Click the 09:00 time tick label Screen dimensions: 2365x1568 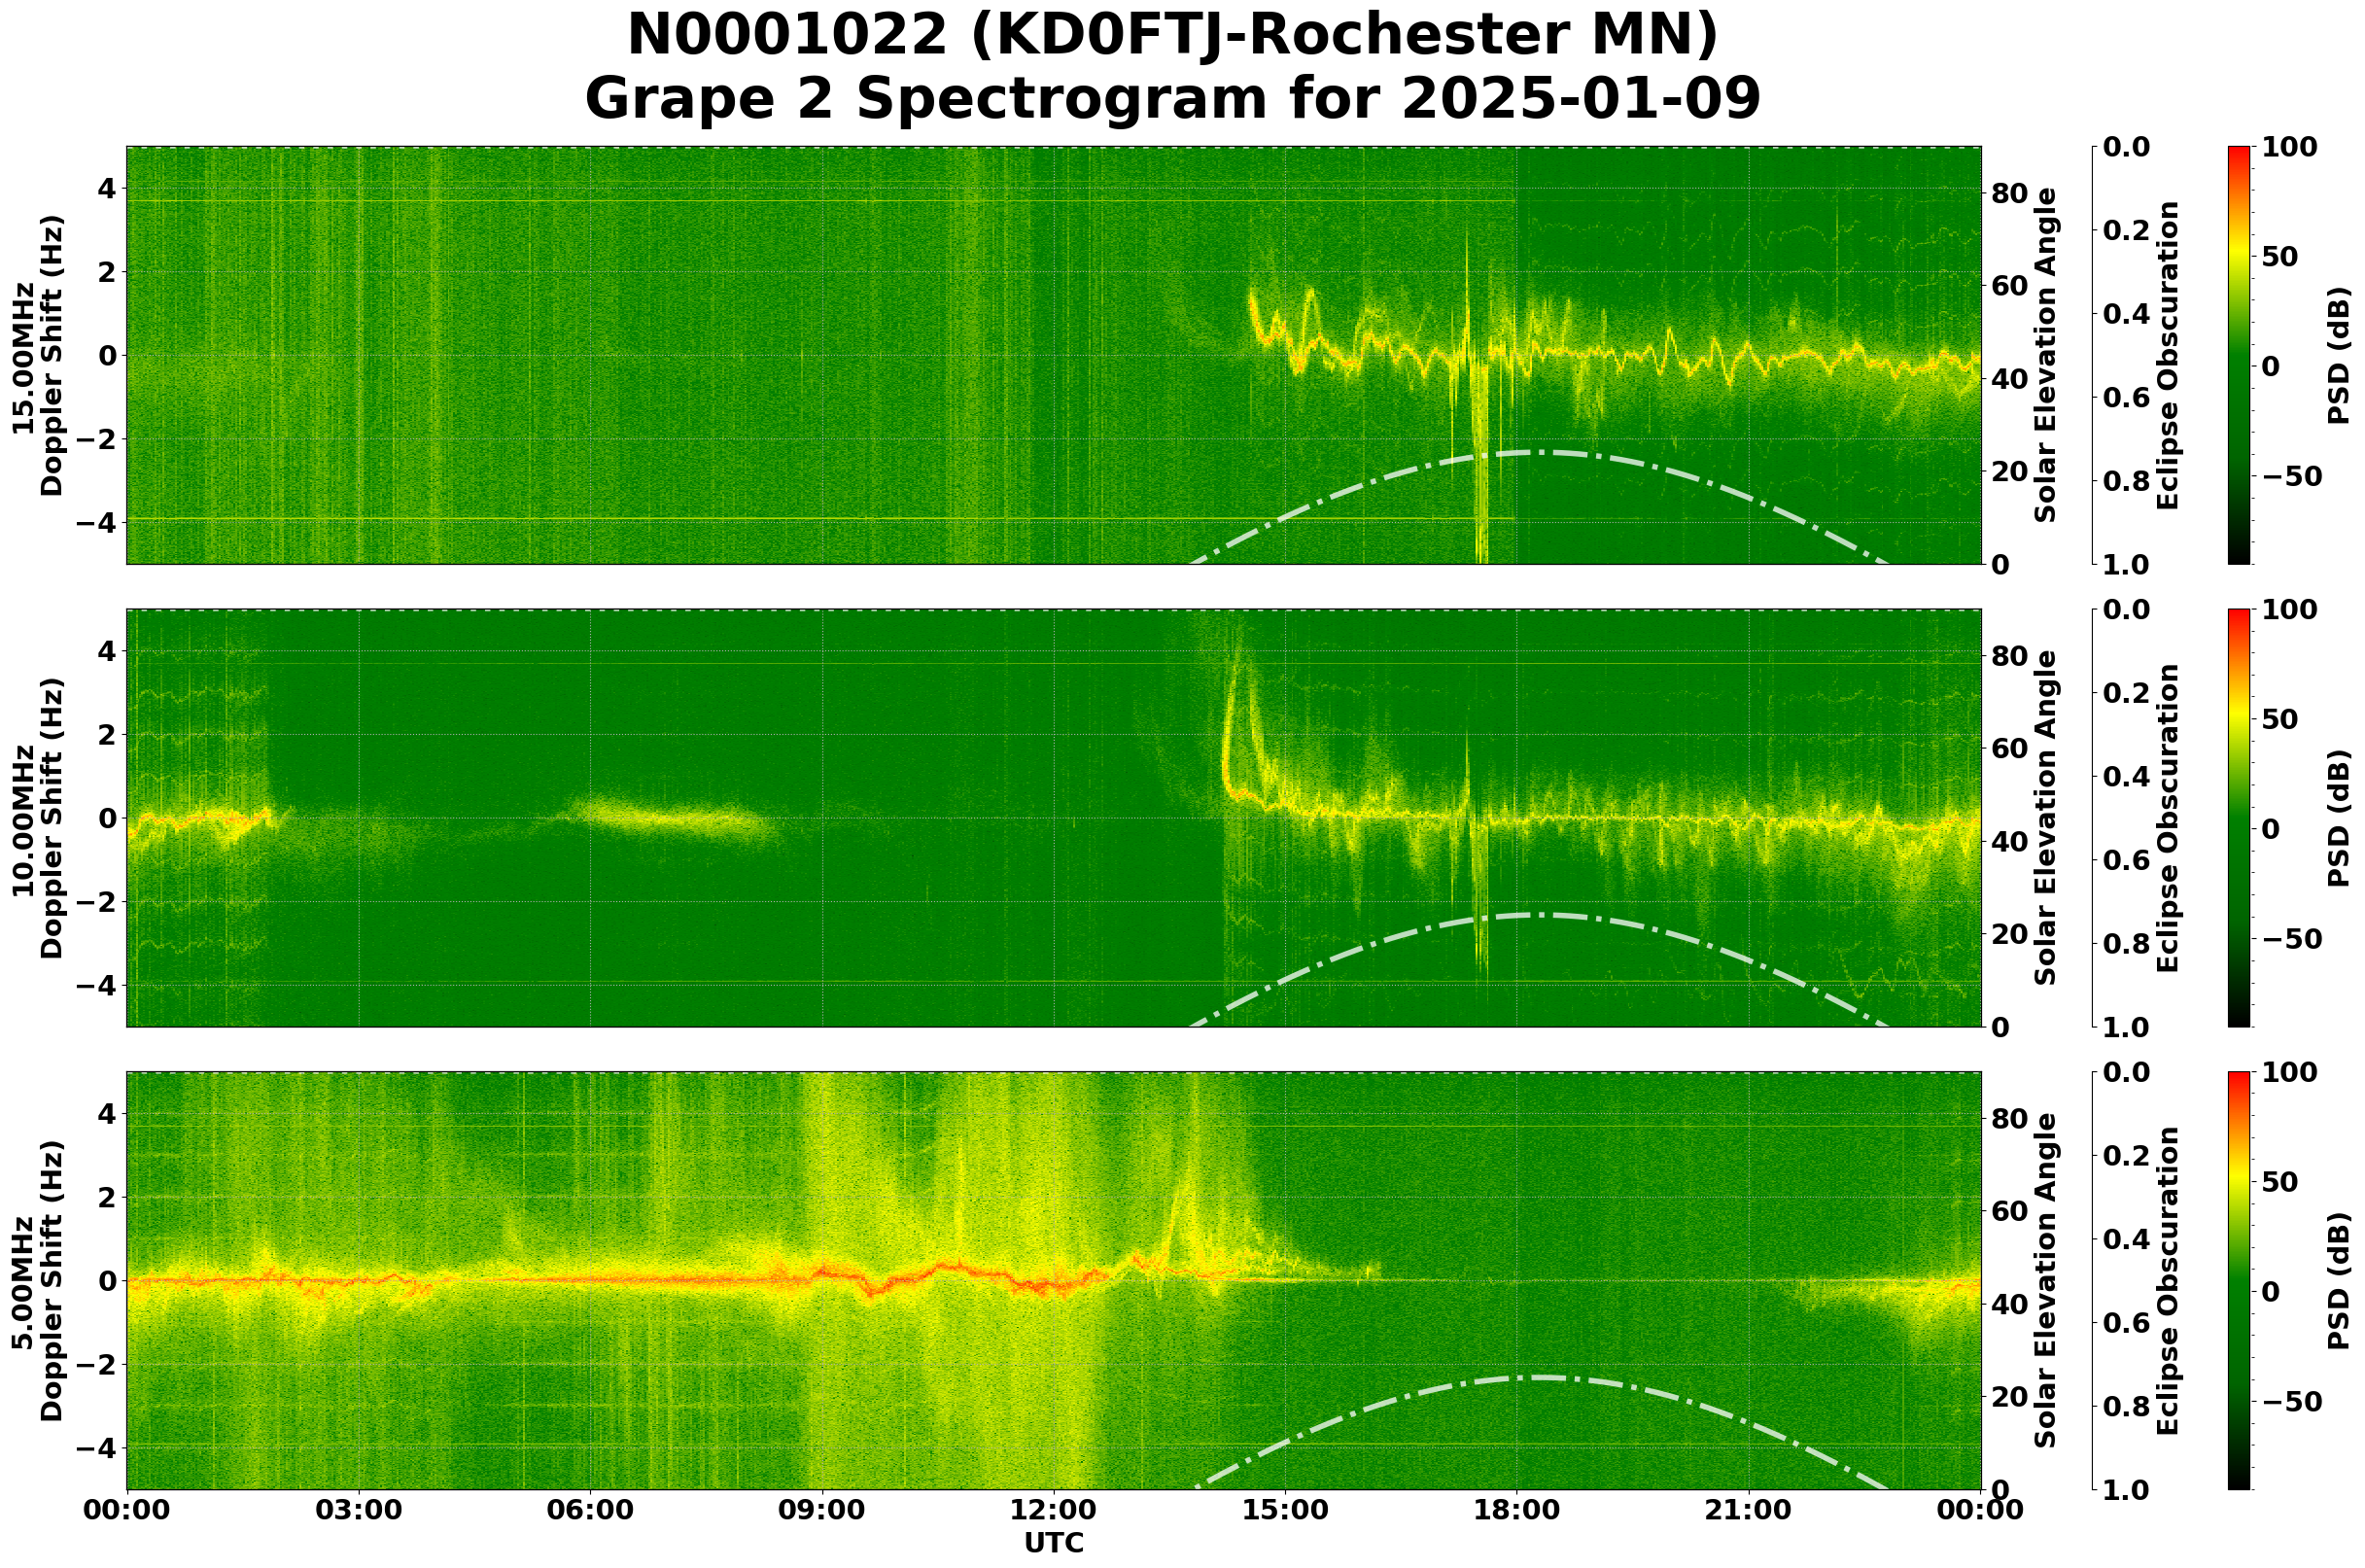click(x=822, y=1512)
